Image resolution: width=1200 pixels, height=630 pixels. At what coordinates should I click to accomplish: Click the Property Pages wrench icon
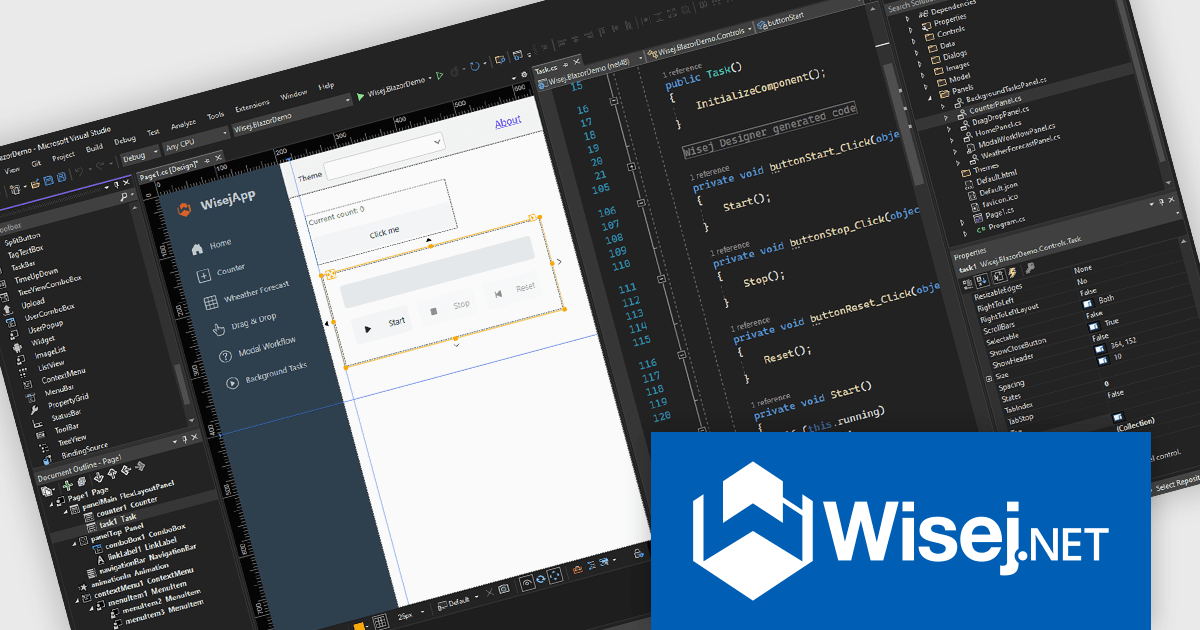click(x=1031, y=267)
